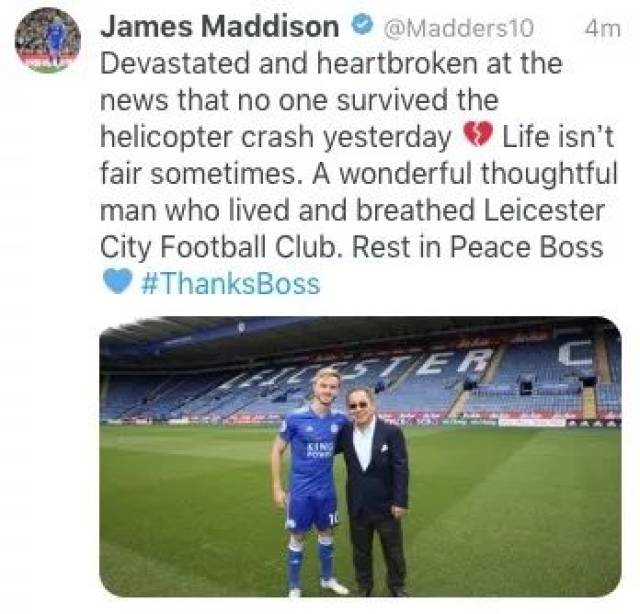Open the 4m timestamp
Image resolution: width=640 pixels, height=614 pixels.
point(602,29)
